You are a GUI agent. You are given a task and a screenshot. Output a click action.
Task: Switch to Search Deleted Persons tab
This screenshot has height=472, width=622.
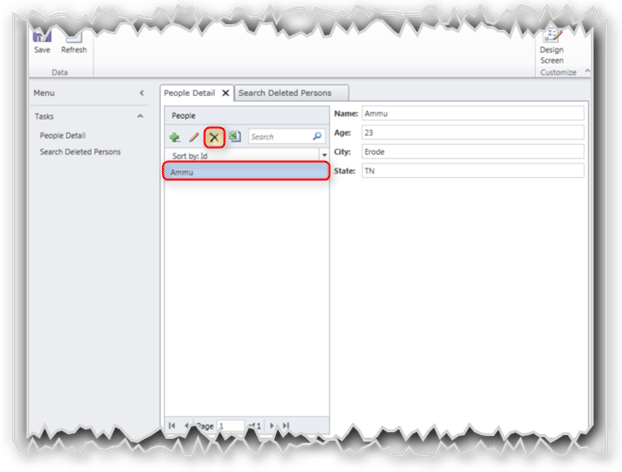(x=291, y=93)
